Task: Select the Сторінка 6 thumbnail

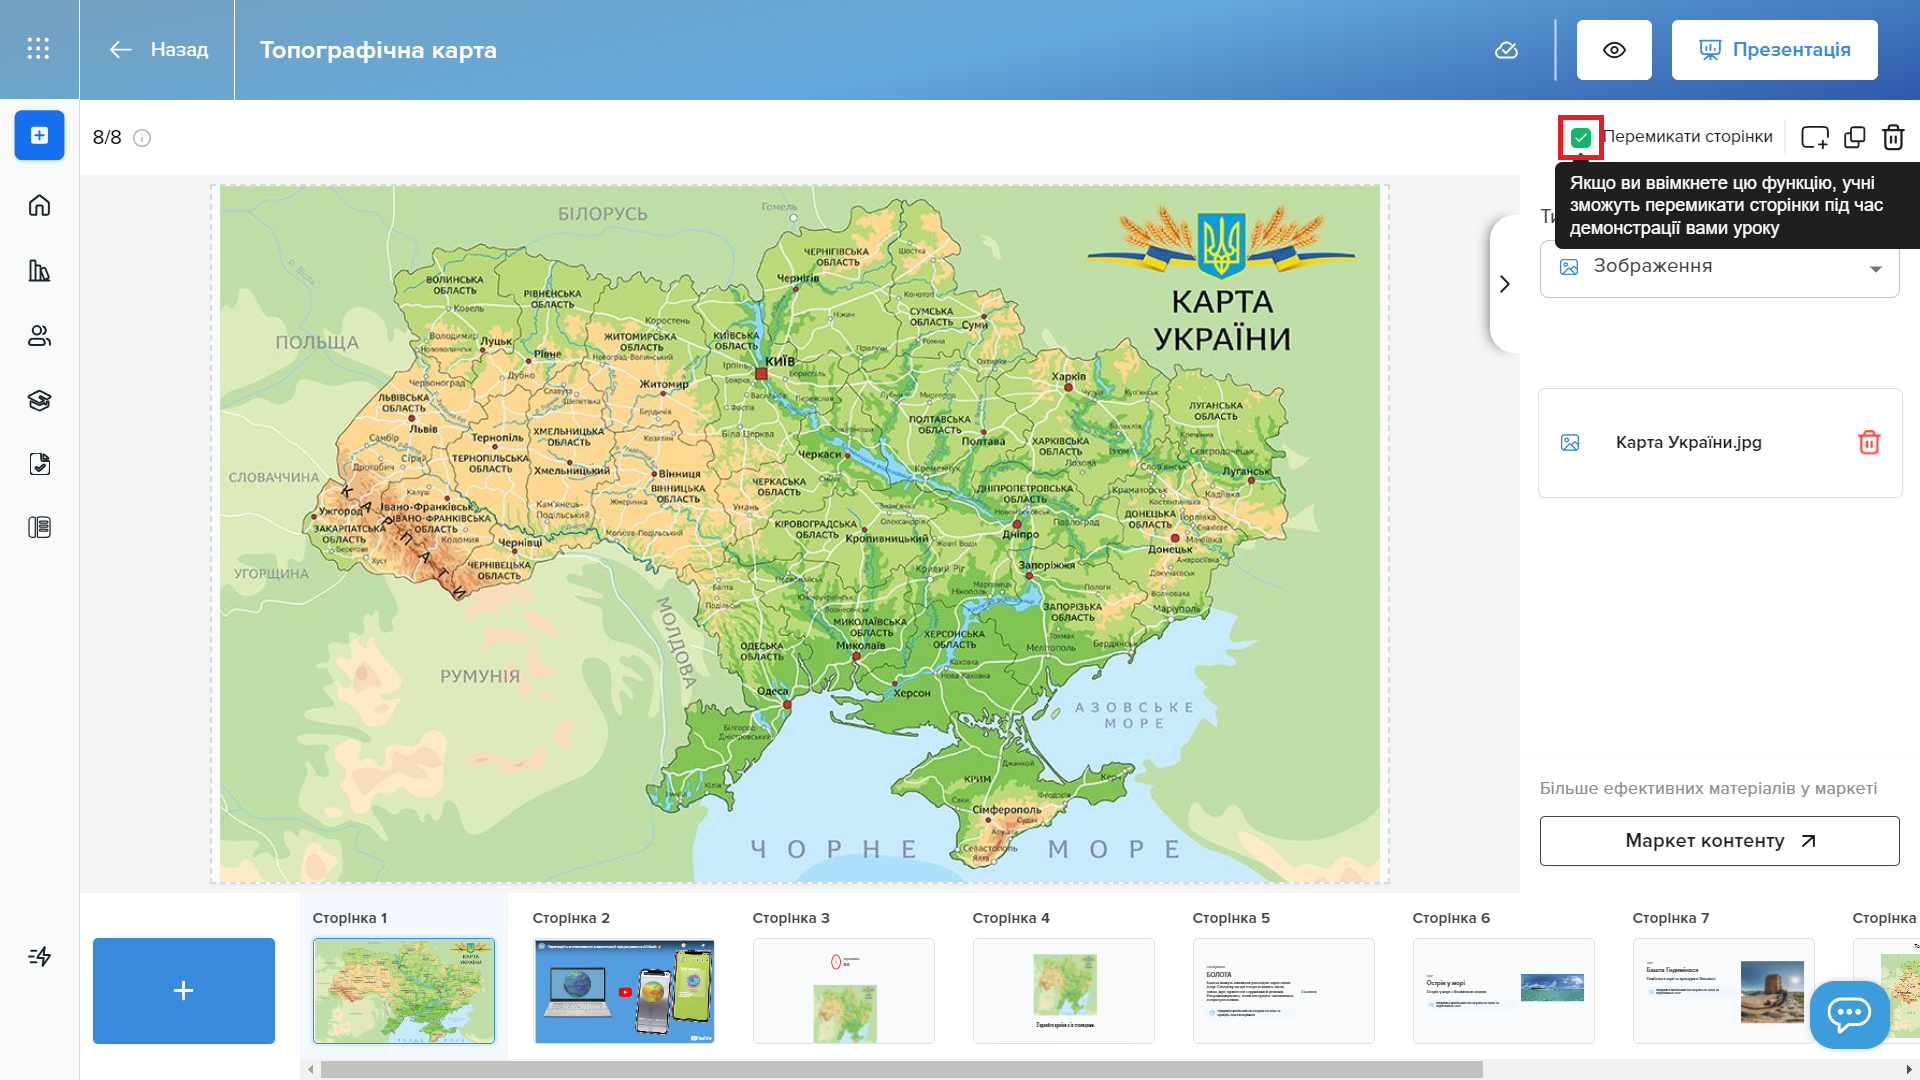Action: click(1504, 990)
